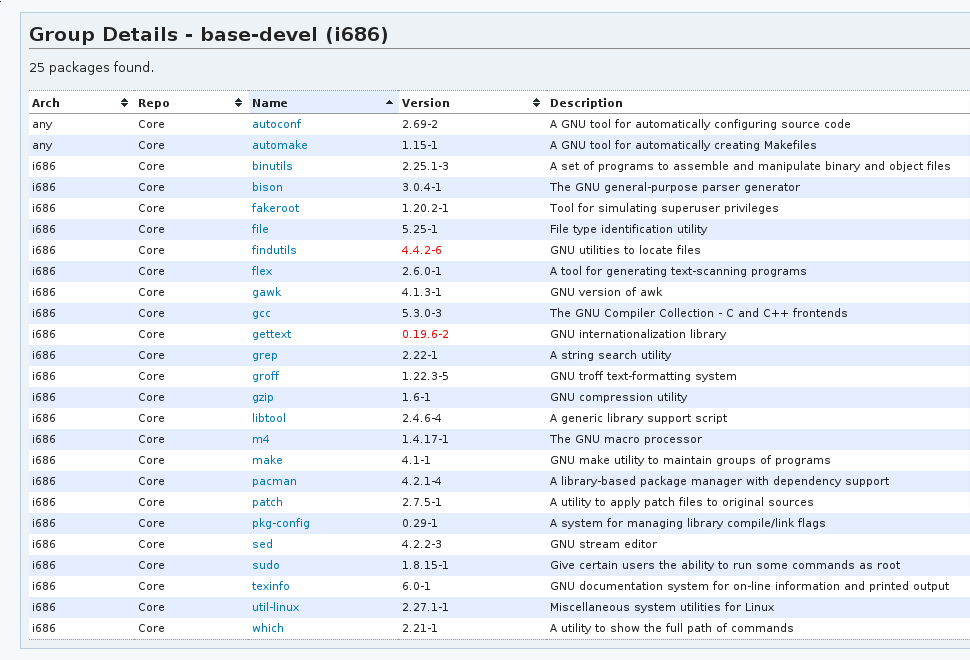Image resolution: width=970 pixels, height=660 pixels.
Task: Click the sort arrows icon in Arch column
Action: tap(124, 103)
